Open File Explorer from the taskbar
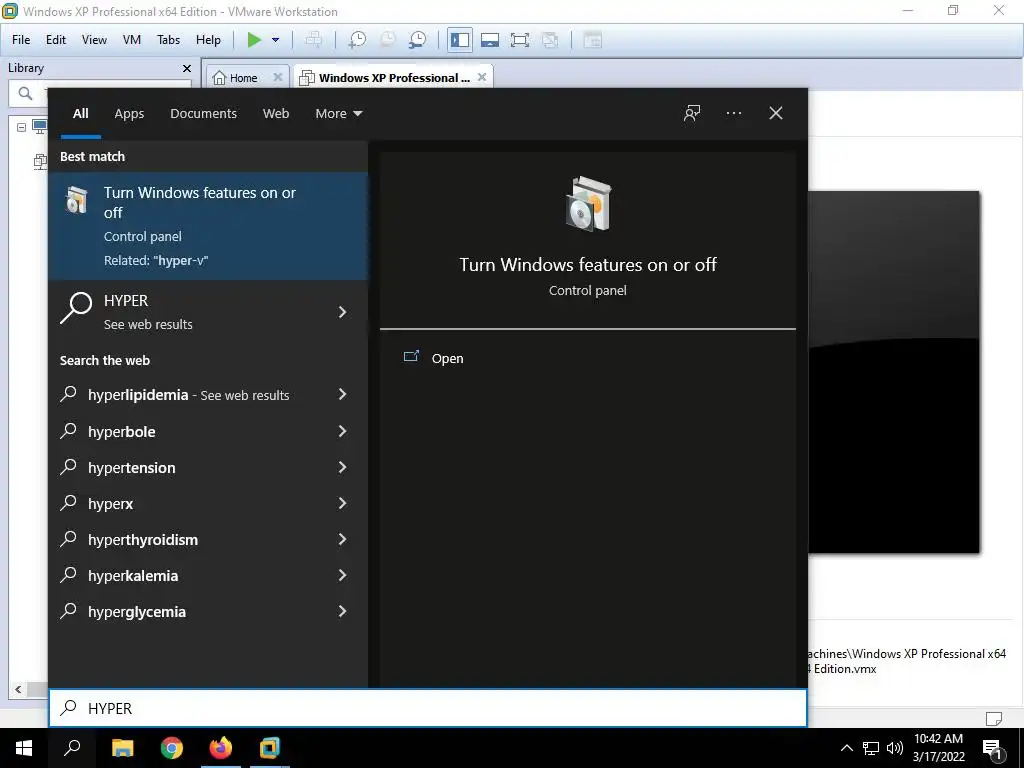Image resolution: width=1024 pixels, height=768 pixels. coord(122,748)
